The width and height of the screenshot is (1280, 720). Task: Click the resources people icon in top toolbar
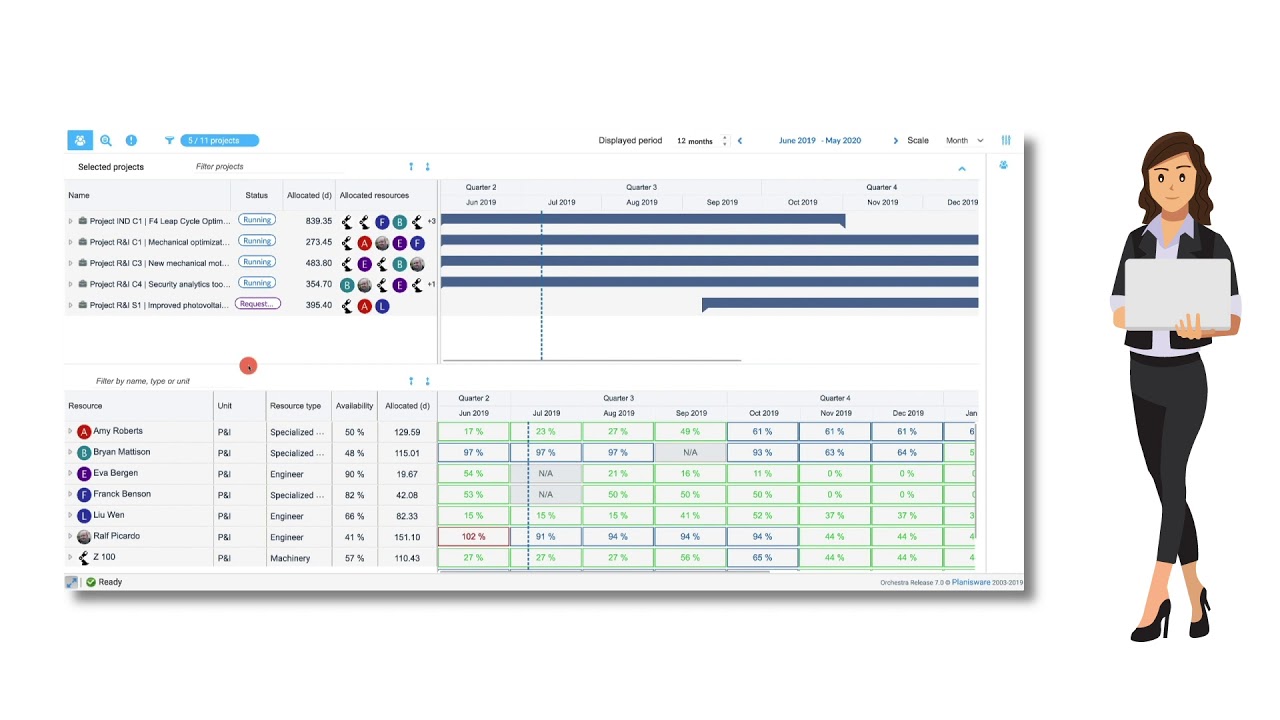pos(80,141)
